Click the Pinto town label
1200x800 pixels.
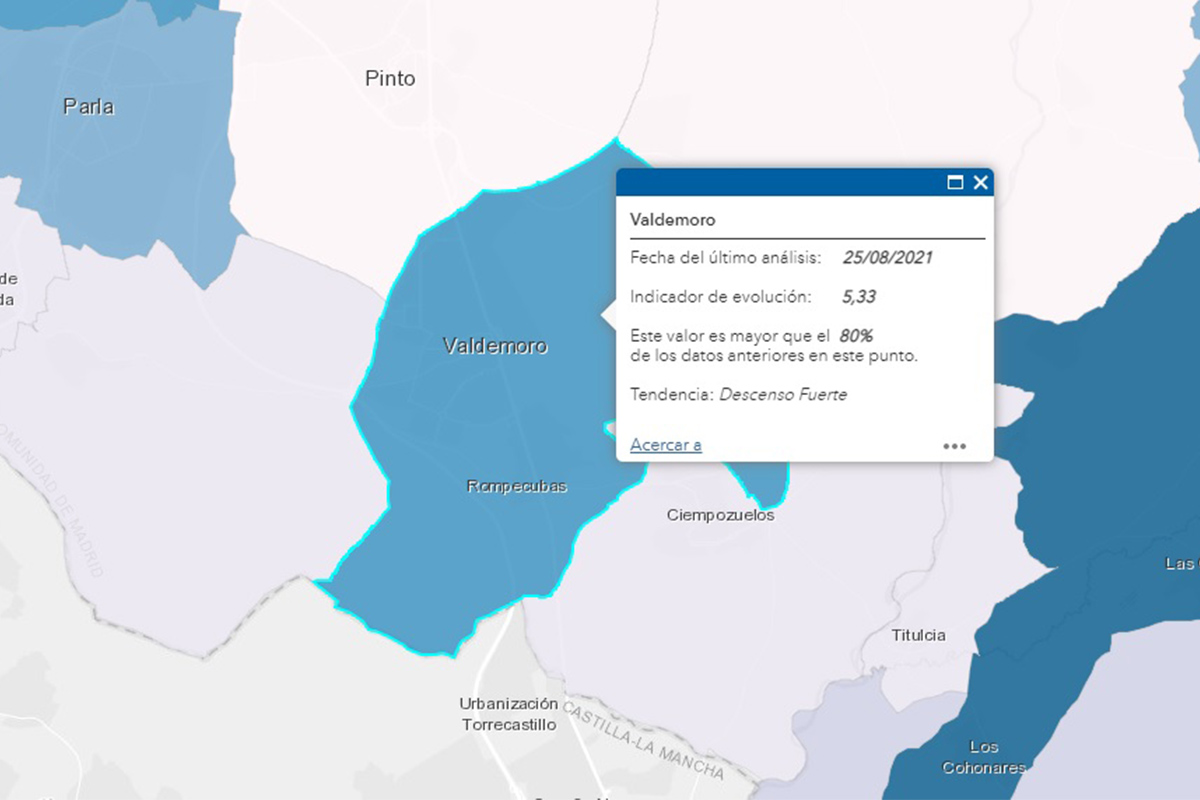pyautogui.click(x=390, y=78)
